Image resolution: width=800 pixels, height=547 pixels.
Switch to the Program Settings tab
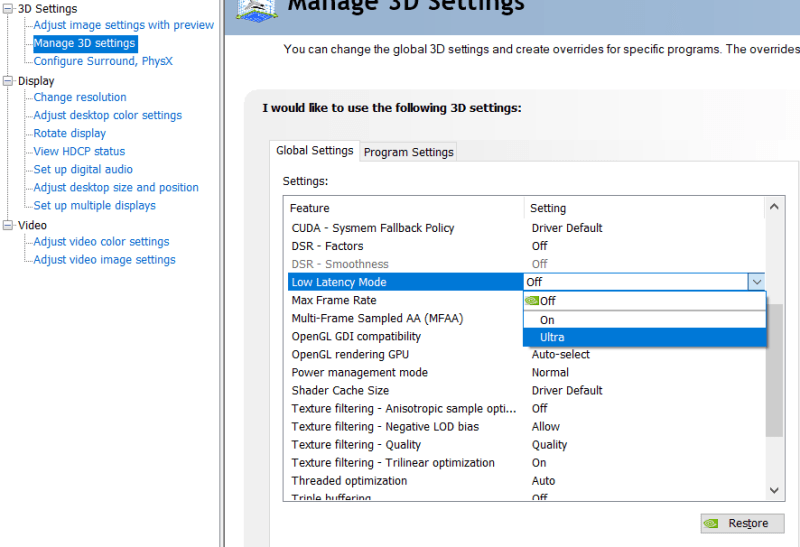[409, 152]
